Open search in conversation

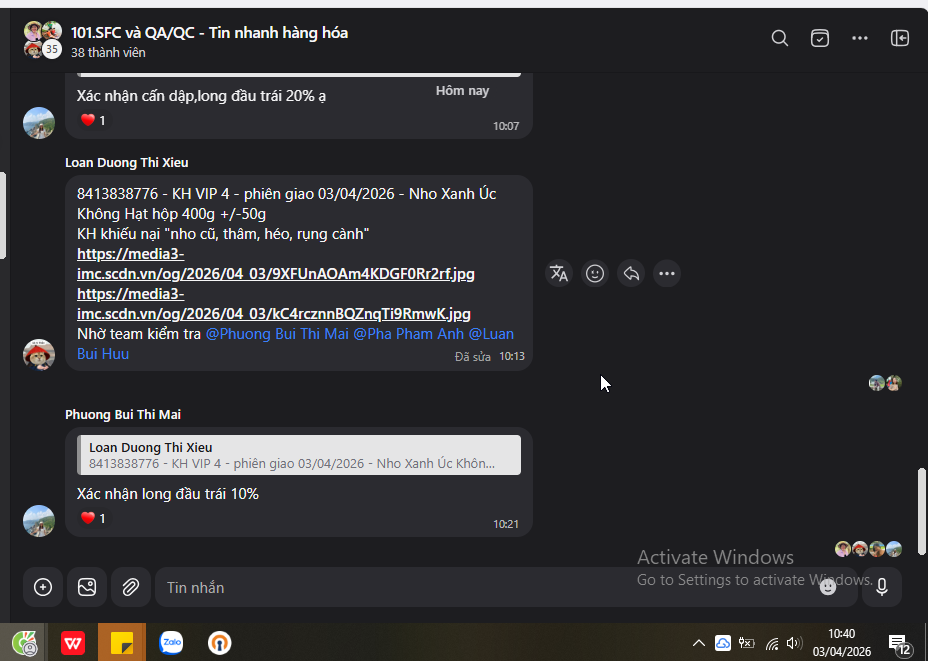(779, 38)
